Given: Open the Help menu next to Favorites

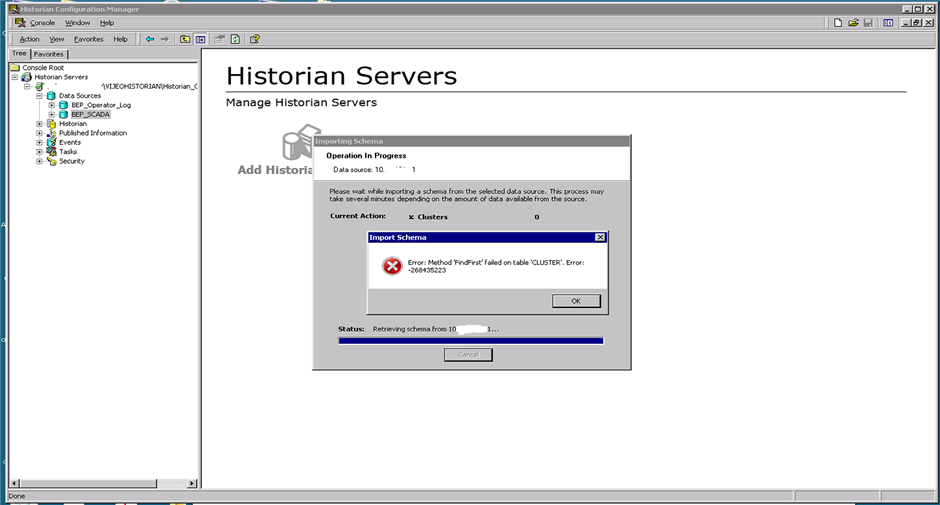Looking at the screenshot, I should [x=120, y=39].
